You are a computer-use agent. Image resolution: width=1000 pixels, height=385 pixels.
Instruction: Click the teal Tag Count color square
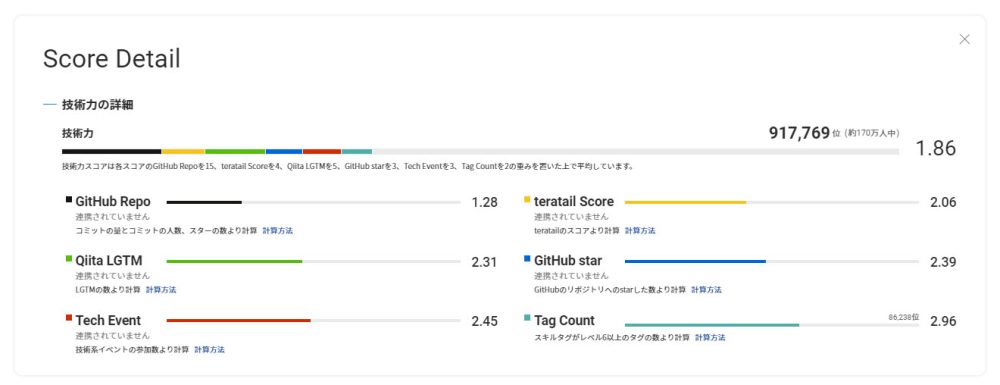pos(527,317)
